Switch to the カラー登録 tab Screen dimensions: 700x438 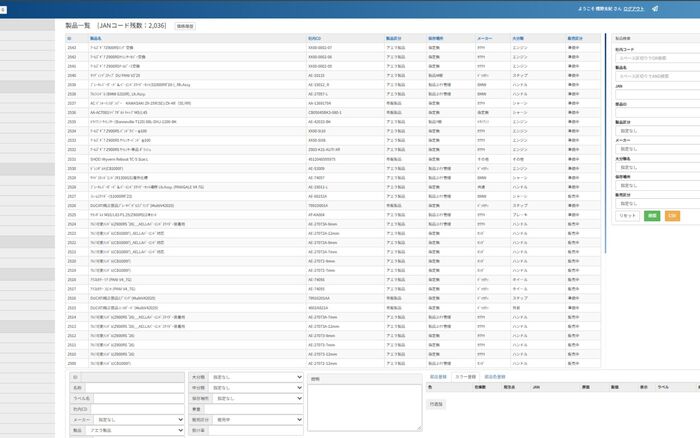tap(465, 377)
